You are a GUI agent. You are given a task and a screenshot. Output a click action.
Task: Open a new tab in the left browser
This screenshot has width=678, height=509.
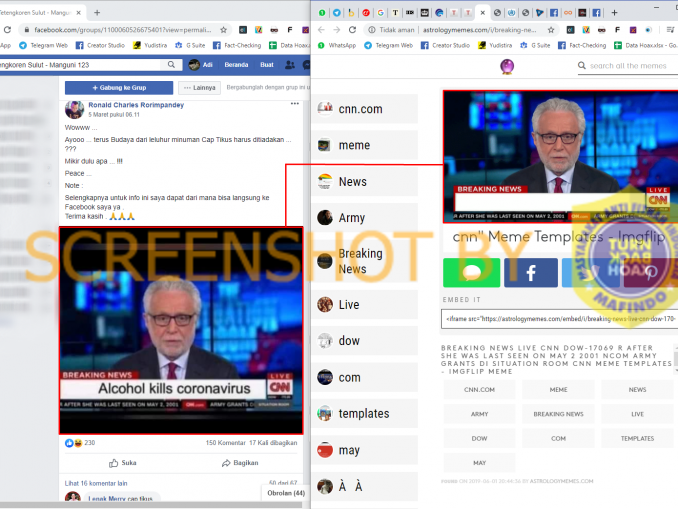pos(97,13)
